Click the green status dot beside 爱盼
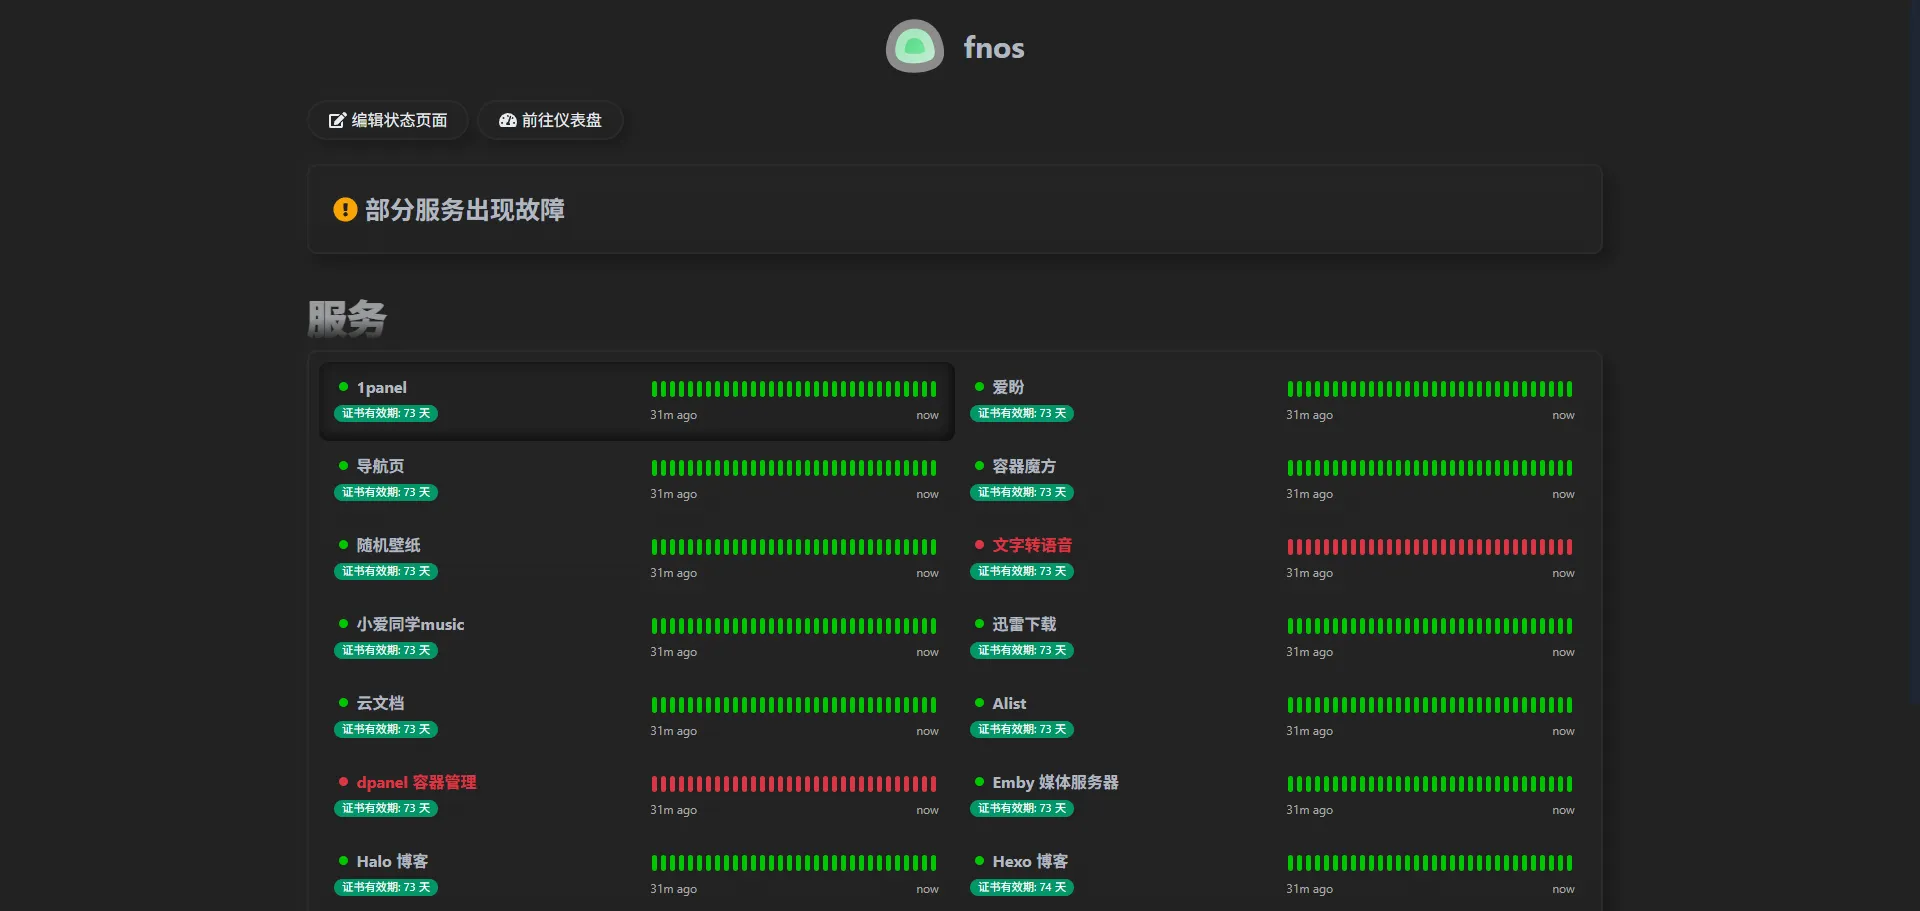The image size is (1920, 911). click(x=979, y=387)
